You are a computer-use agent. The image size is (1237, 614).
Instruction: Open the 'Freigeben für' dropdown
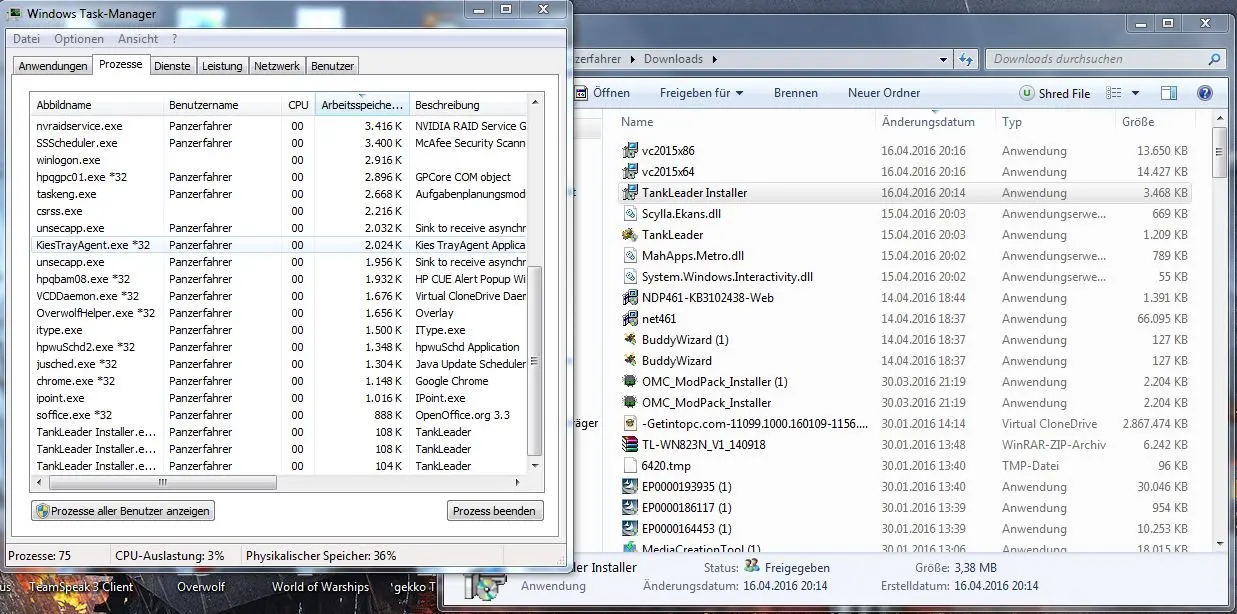[x=701, y=93]
